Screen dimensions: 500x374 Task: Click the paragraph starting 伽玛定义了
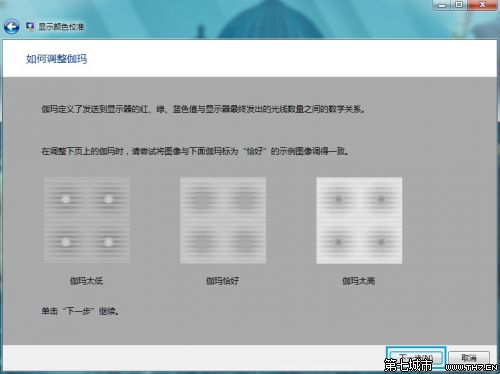203,109
